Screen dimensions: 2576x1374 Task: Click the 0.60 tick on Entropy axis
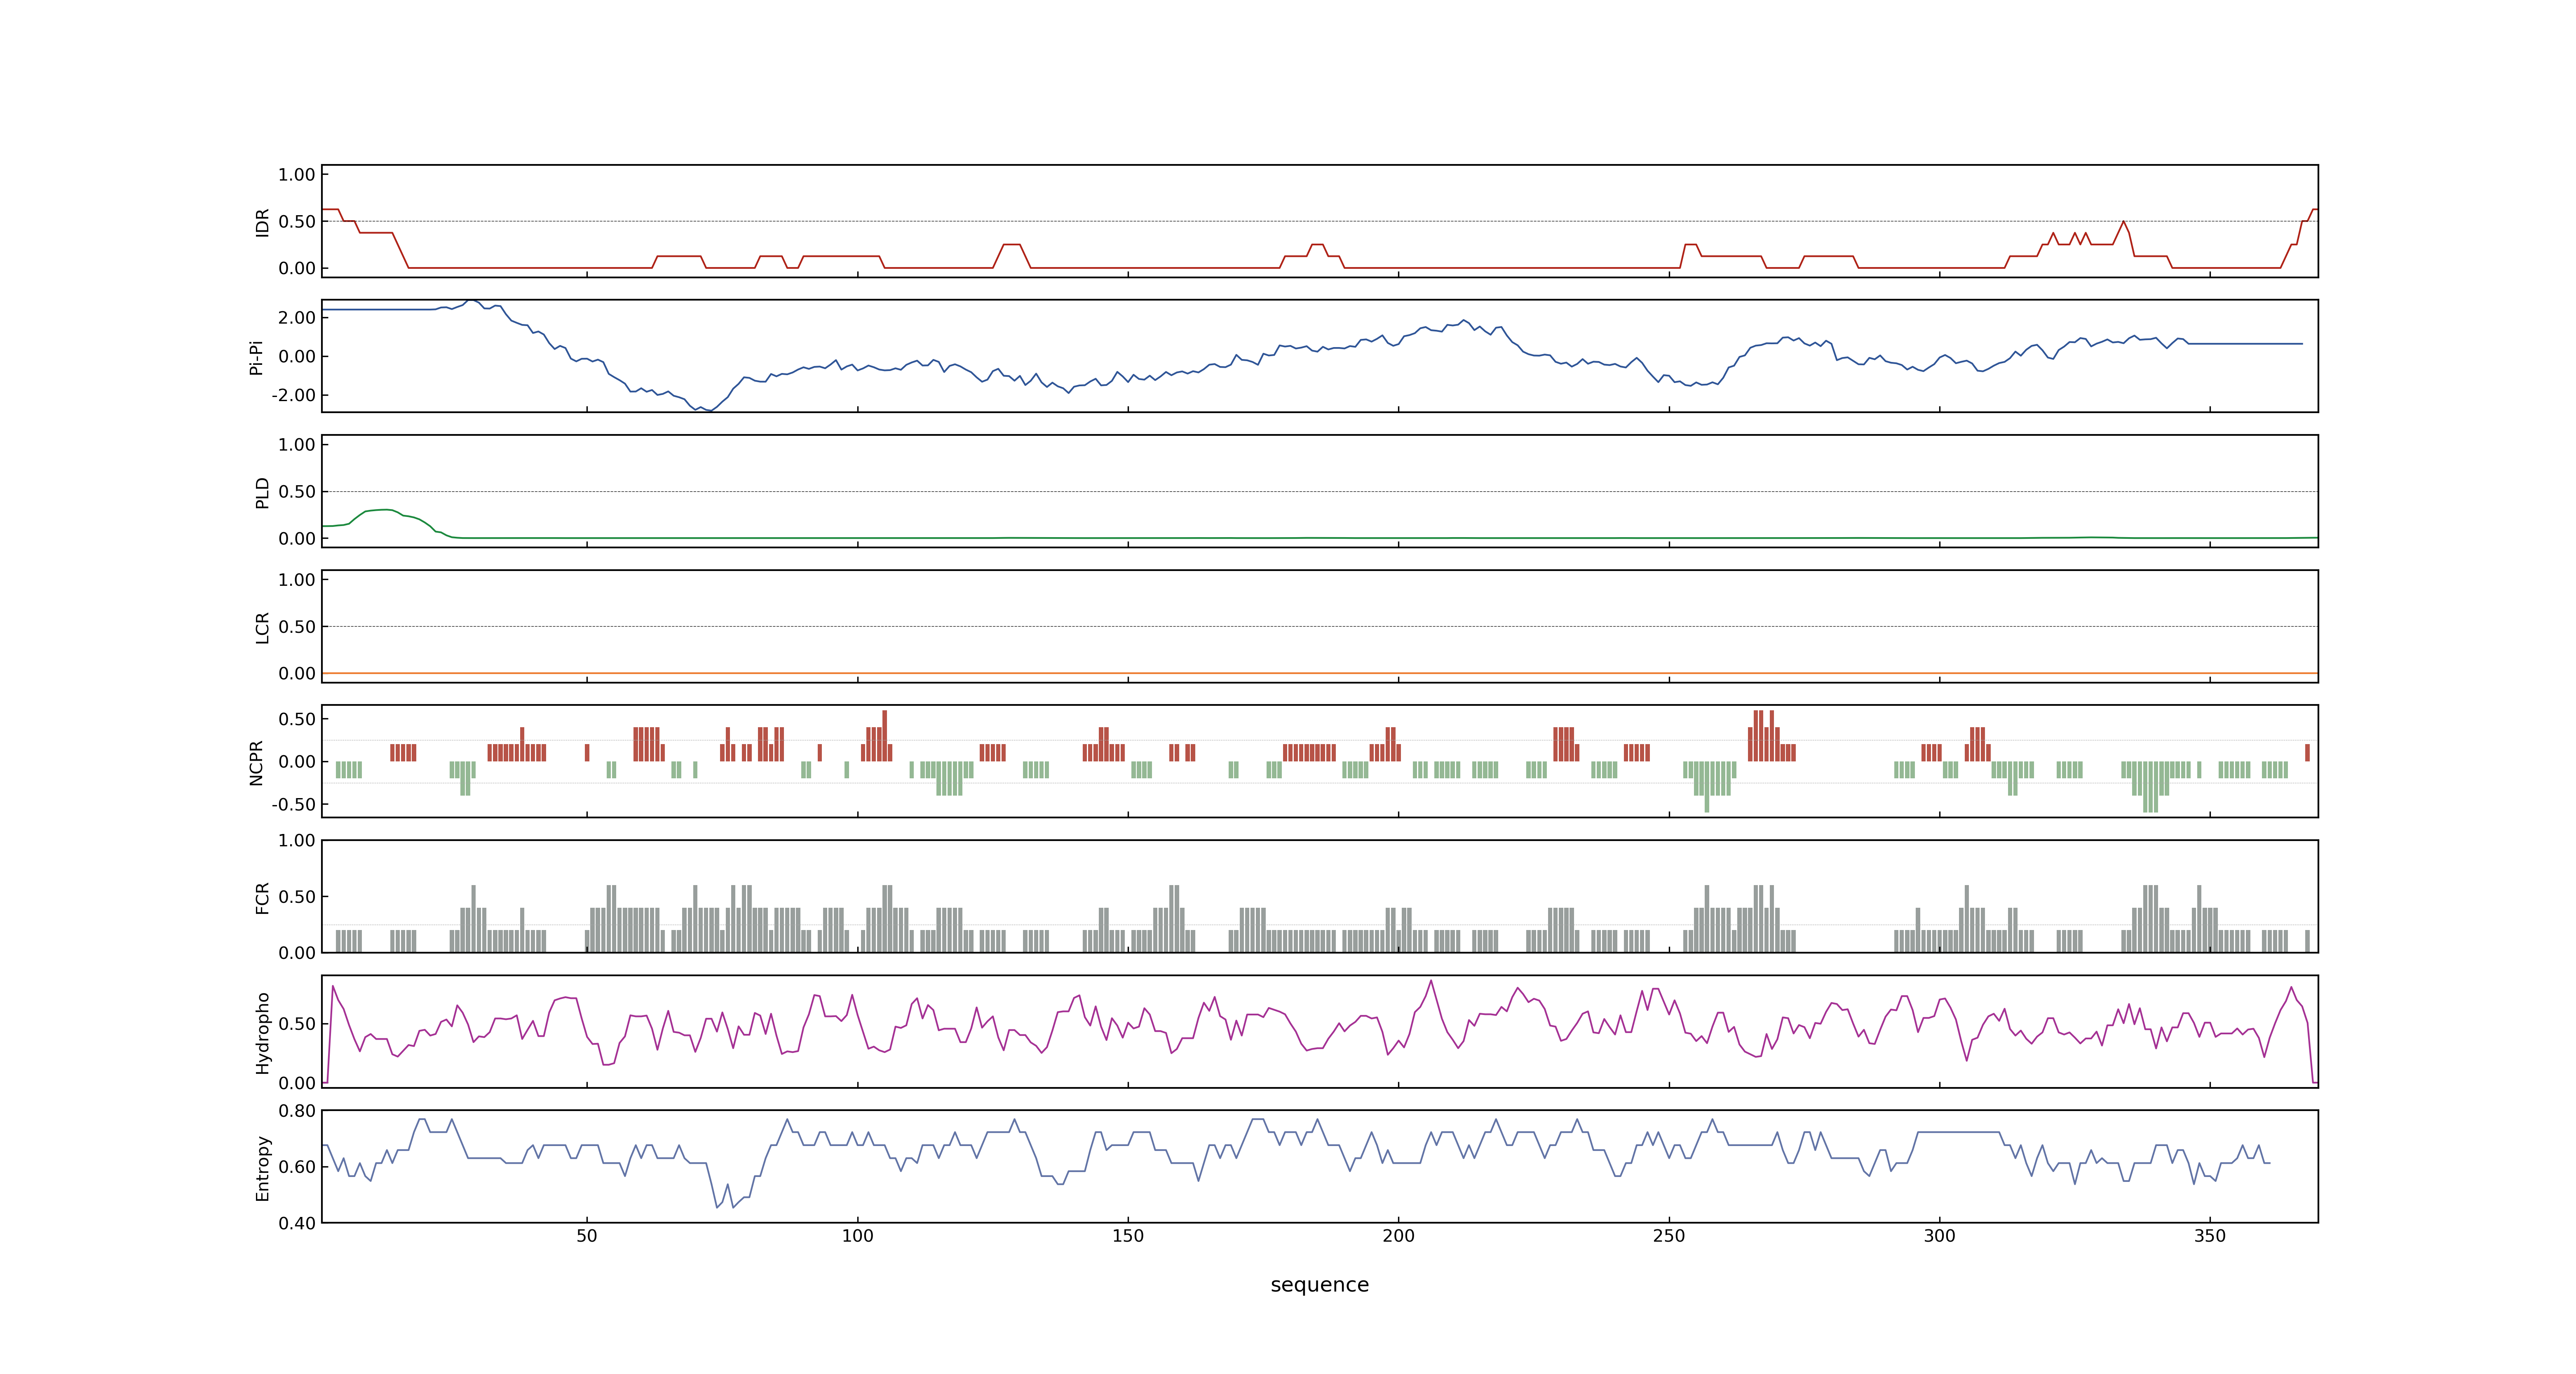[297, 1167]
